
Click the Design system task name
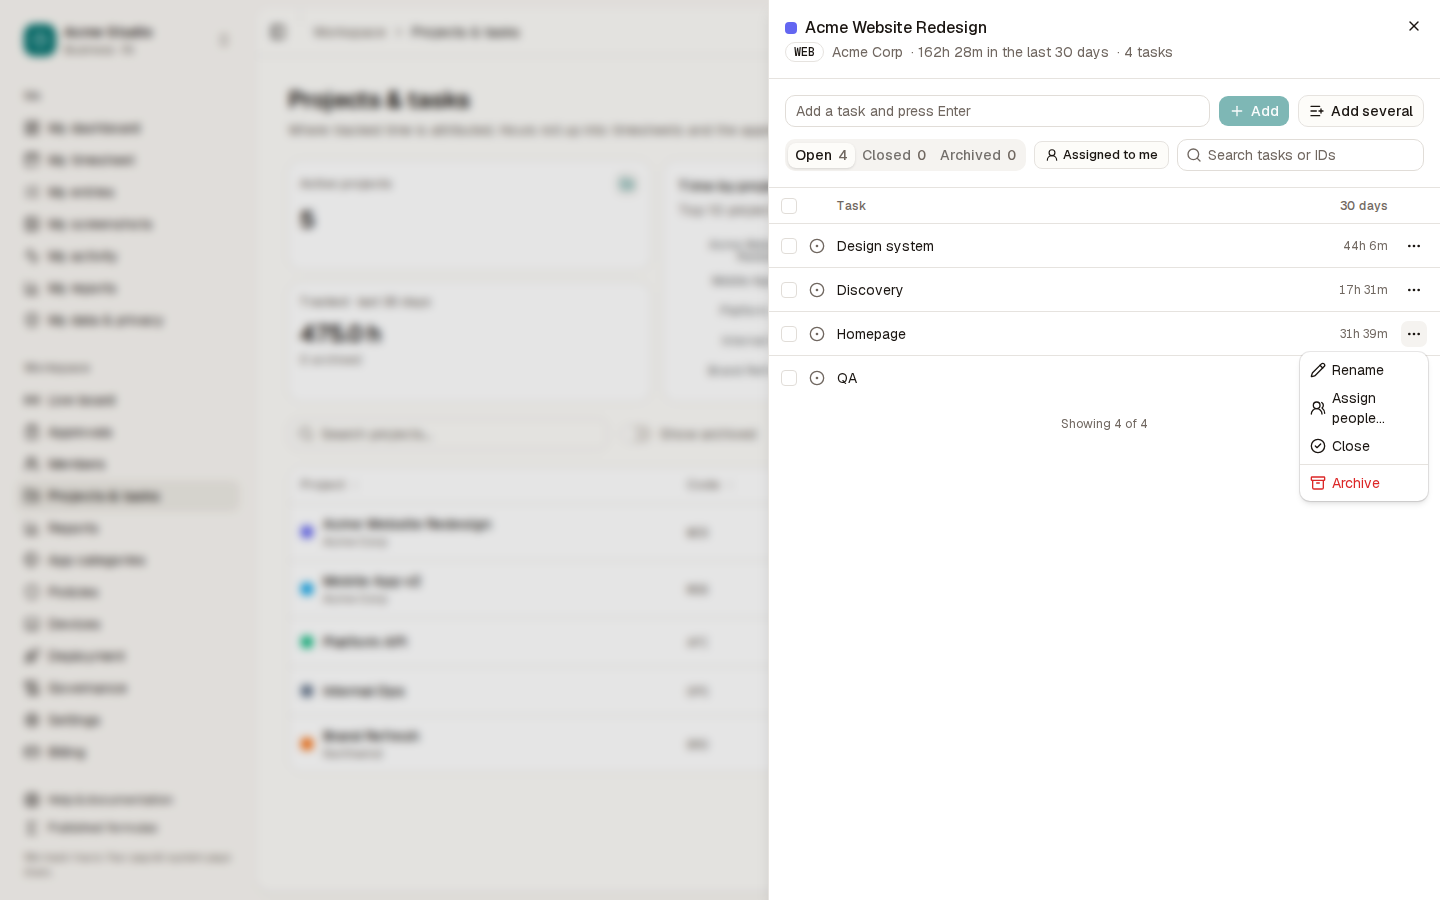(x=885, y=246)
